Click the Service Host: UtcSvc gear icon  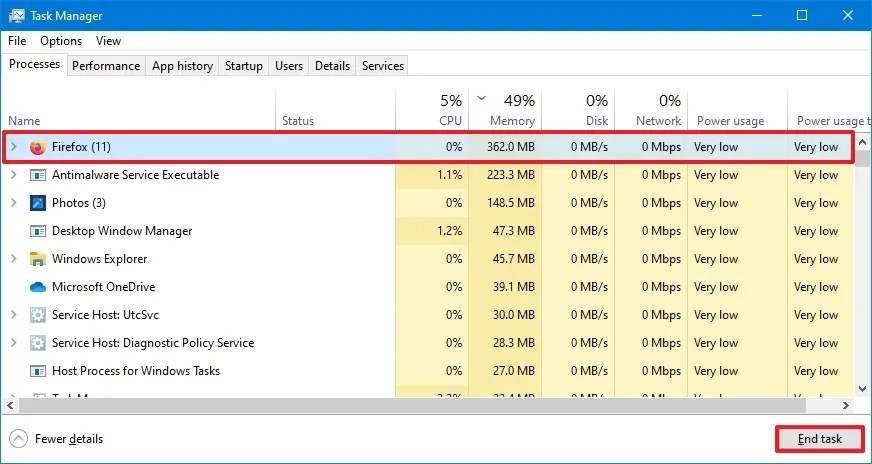tap(38, 315)
